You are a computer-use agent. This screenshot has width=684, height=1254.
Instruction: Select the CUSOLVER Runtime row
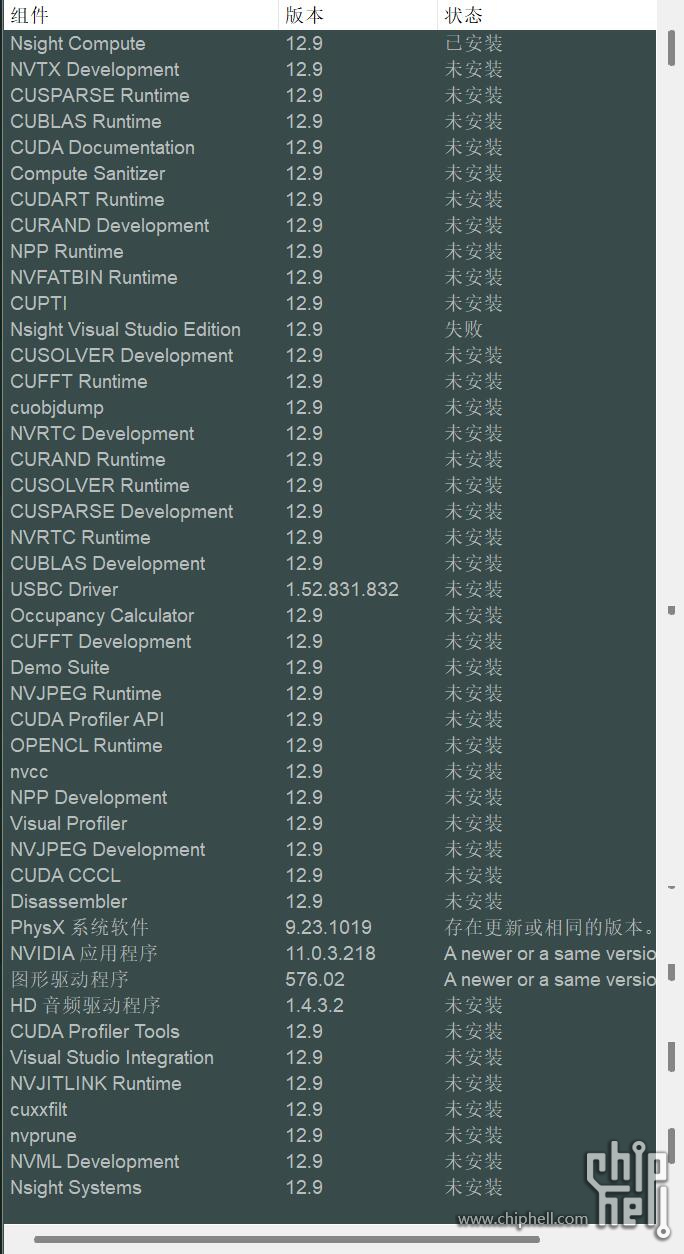click(x=330, y=486)
